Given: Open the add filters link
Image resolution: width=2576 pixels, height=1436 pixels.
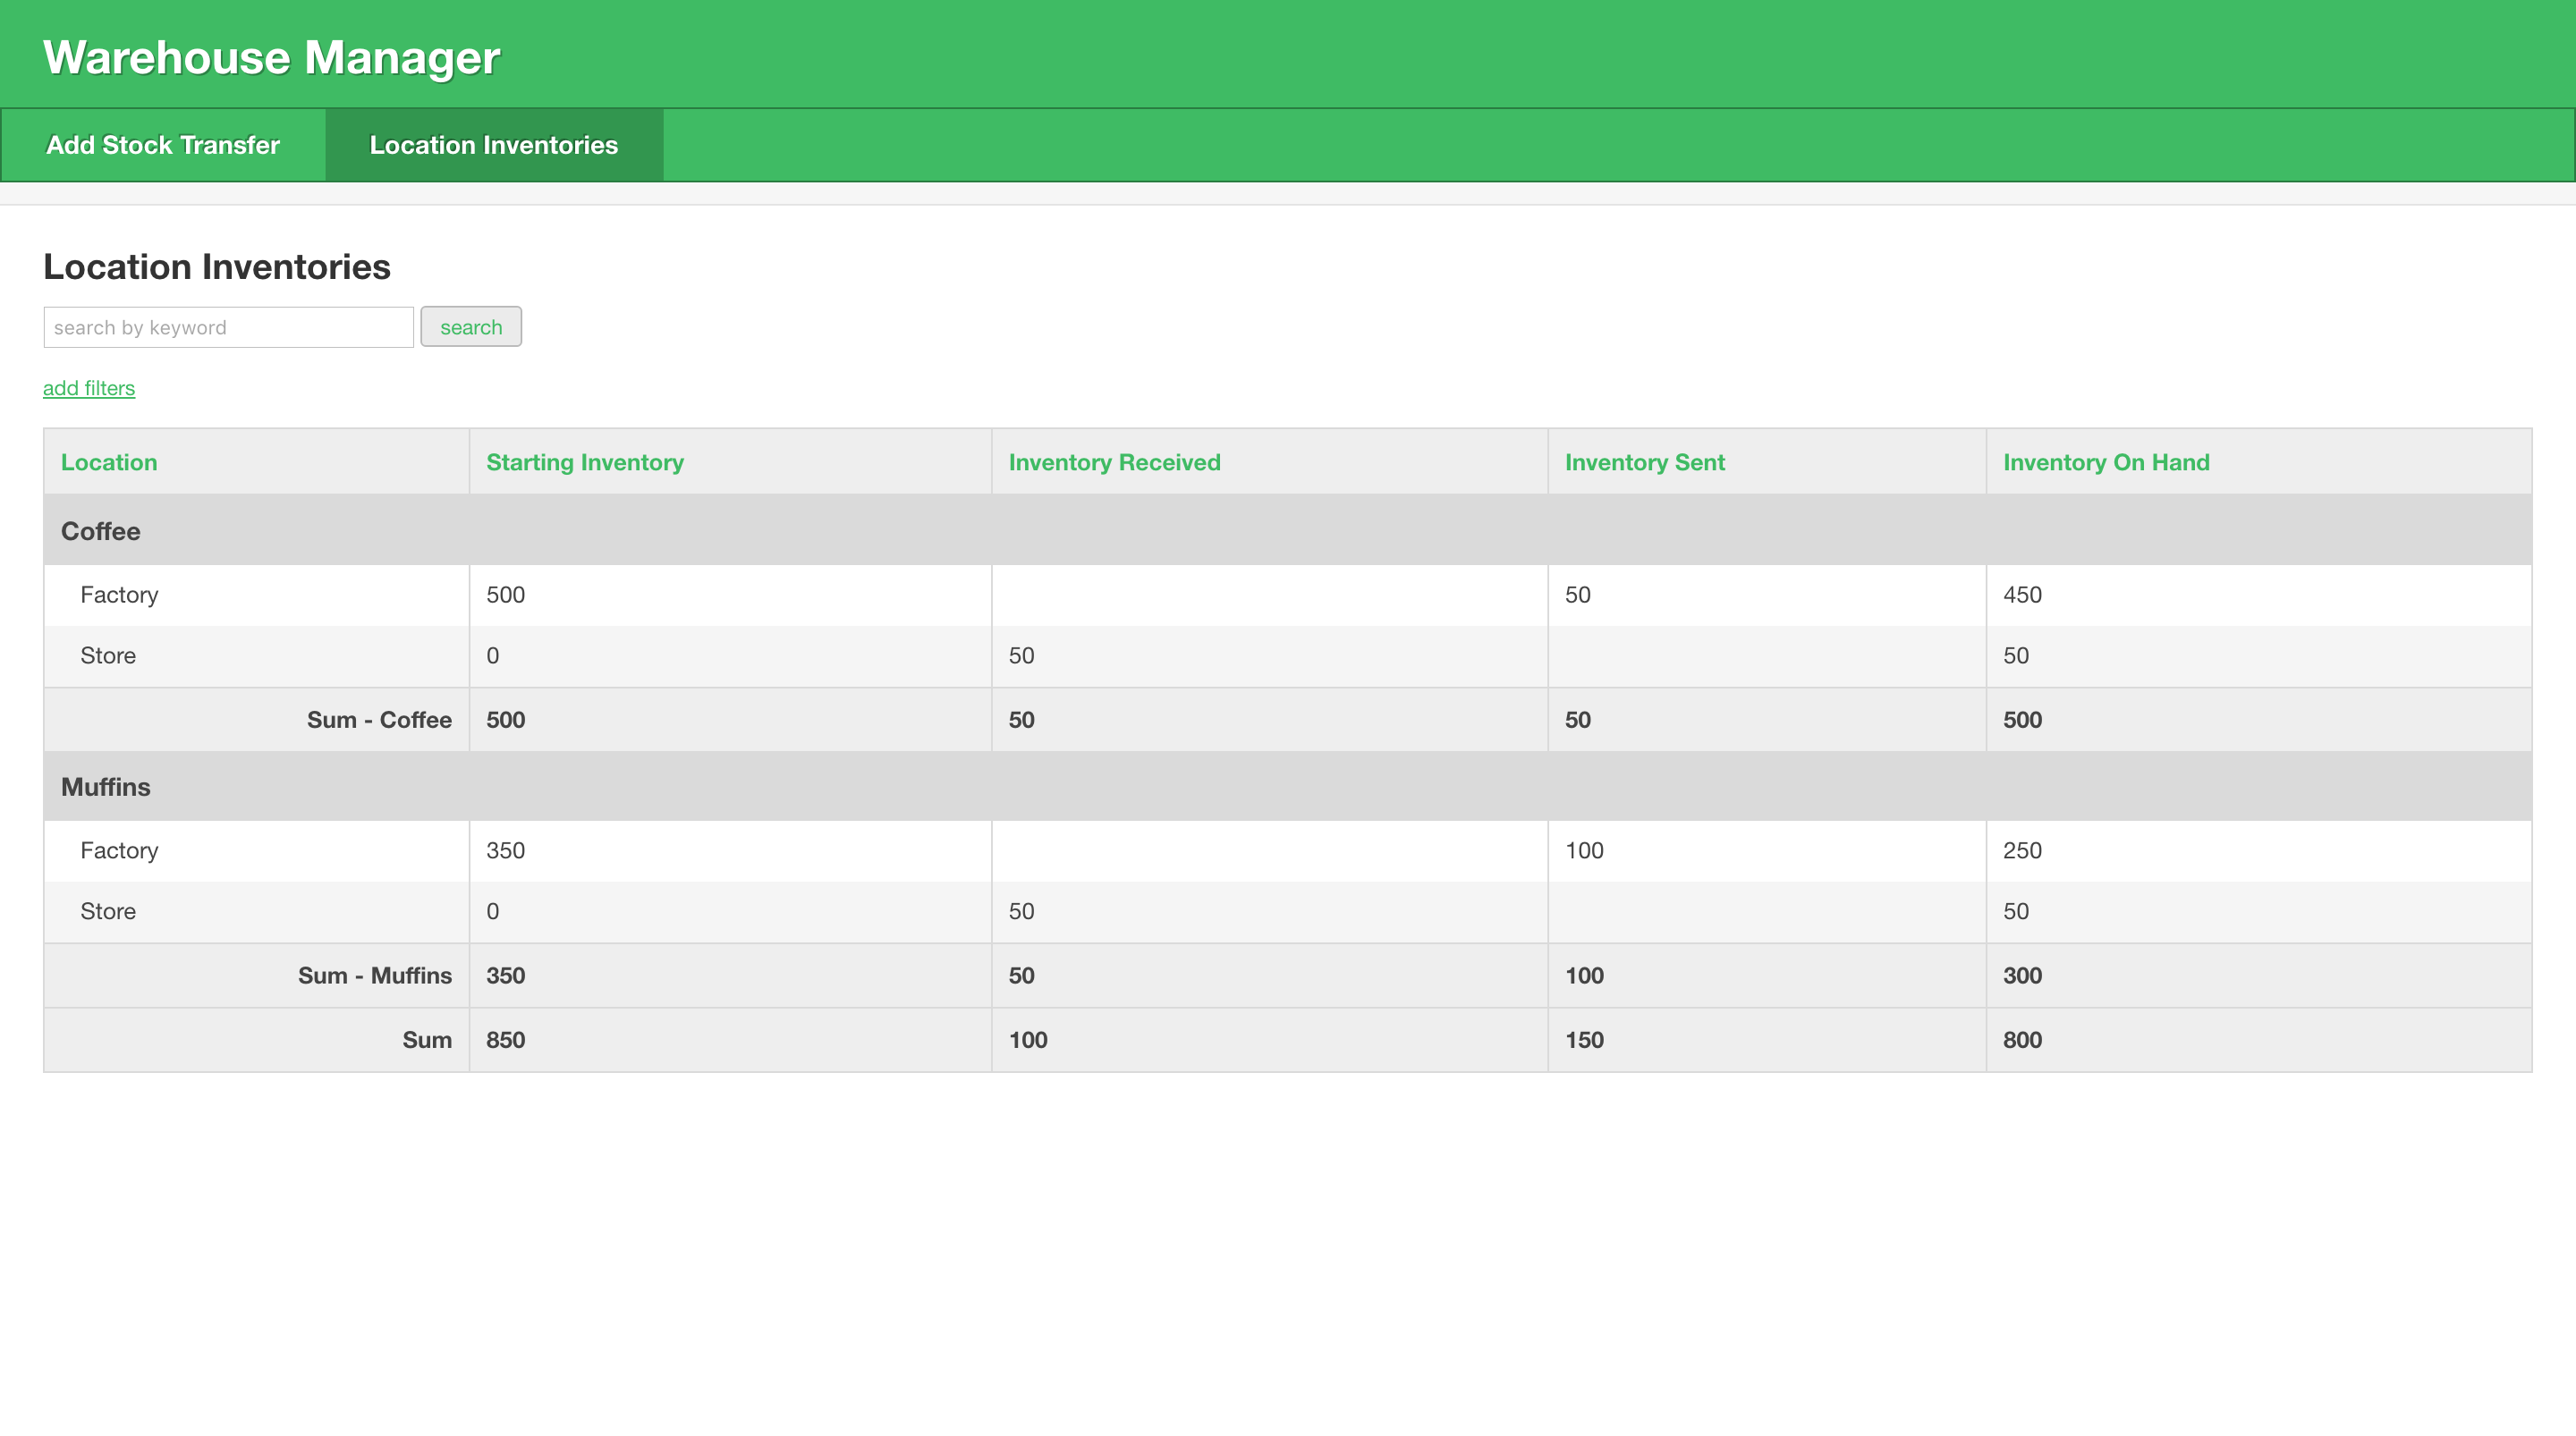Looking at the screenshot, I should [89, 388].
